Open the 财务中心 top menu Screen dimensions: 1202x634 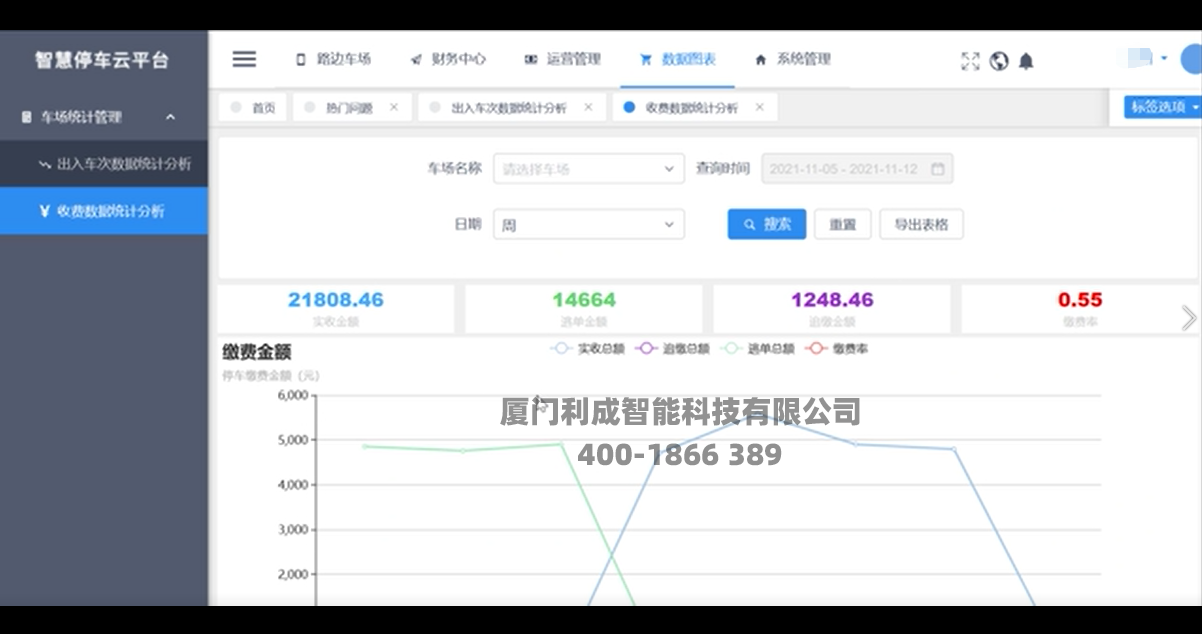(x=449, y=59)
